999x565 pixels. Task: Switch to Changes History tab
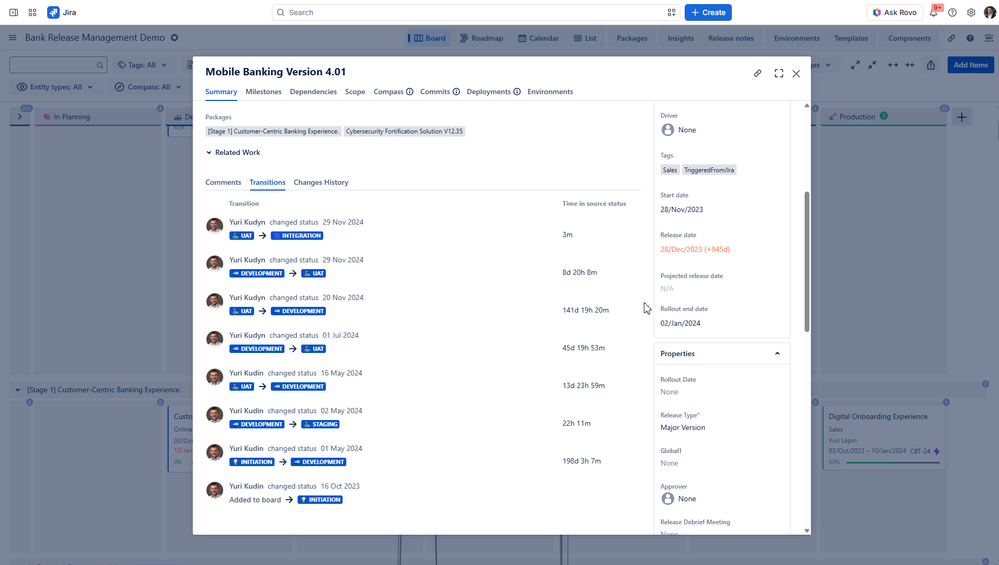click(x=320, y=182)
